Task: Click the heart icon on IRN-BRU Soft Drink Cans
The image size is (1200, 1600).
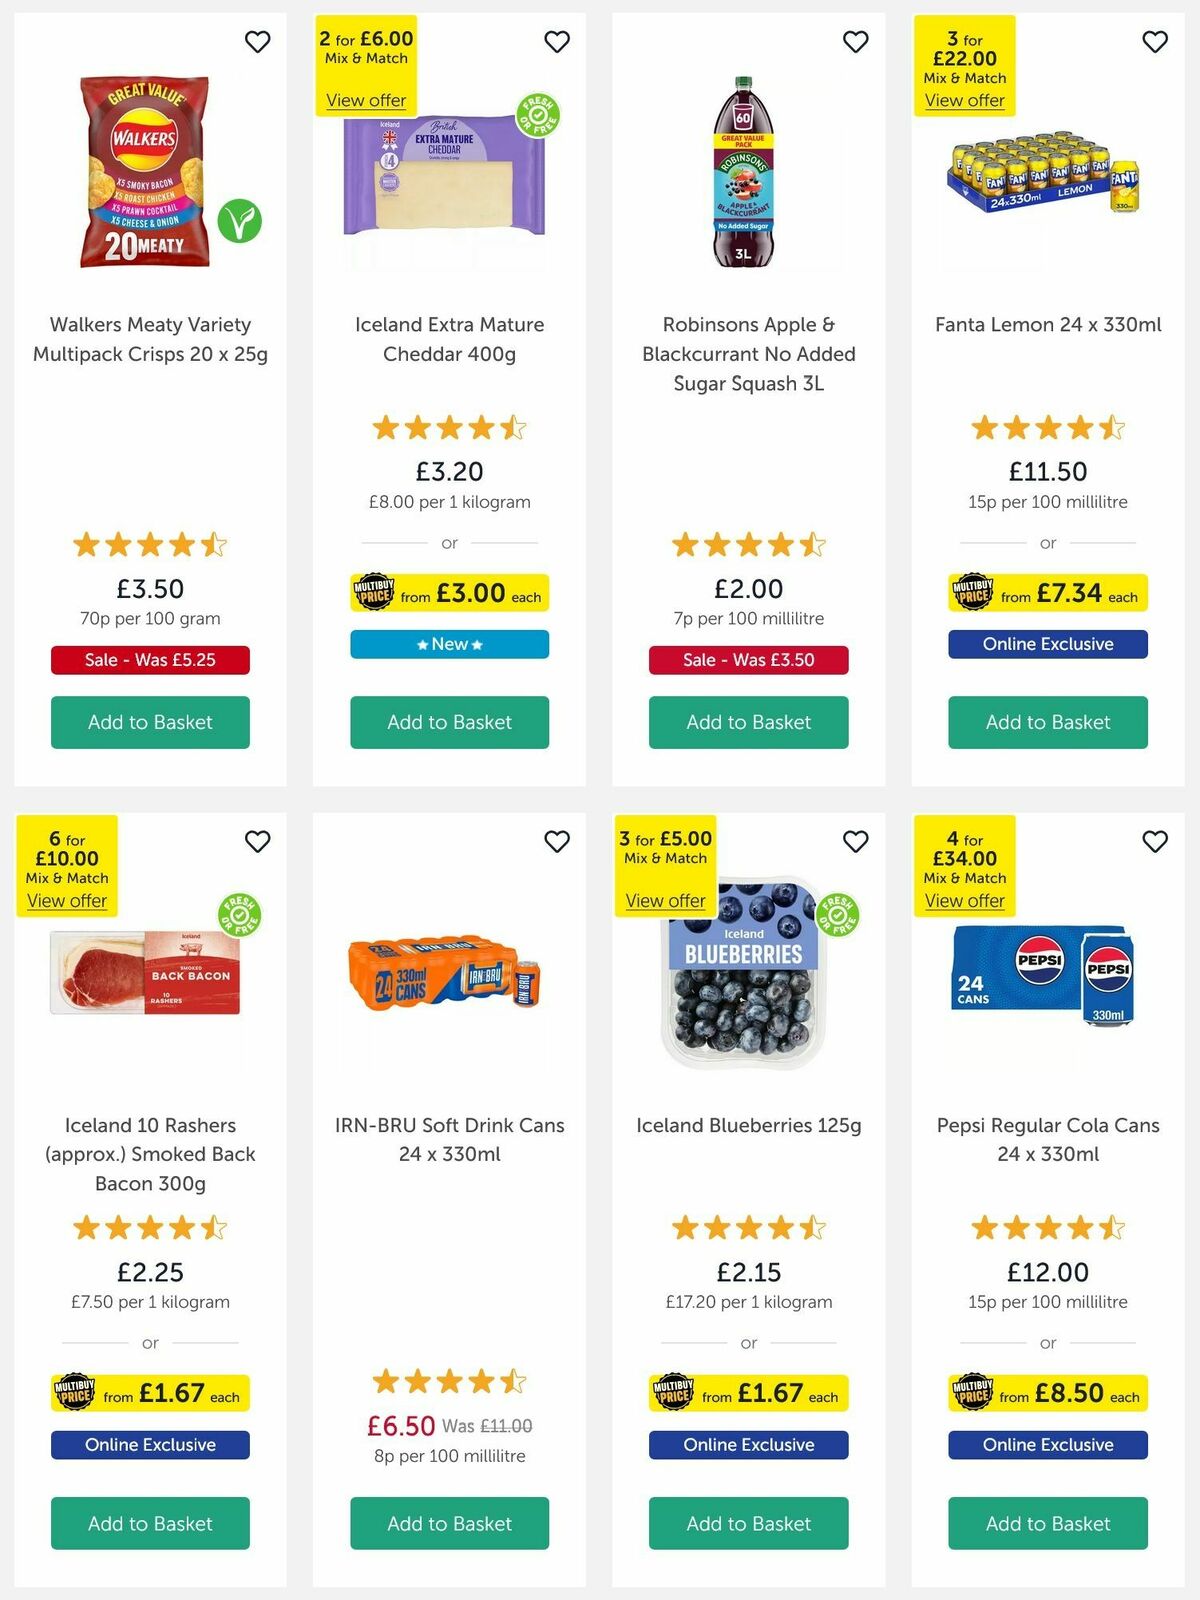Action: (x=557, y=842)
